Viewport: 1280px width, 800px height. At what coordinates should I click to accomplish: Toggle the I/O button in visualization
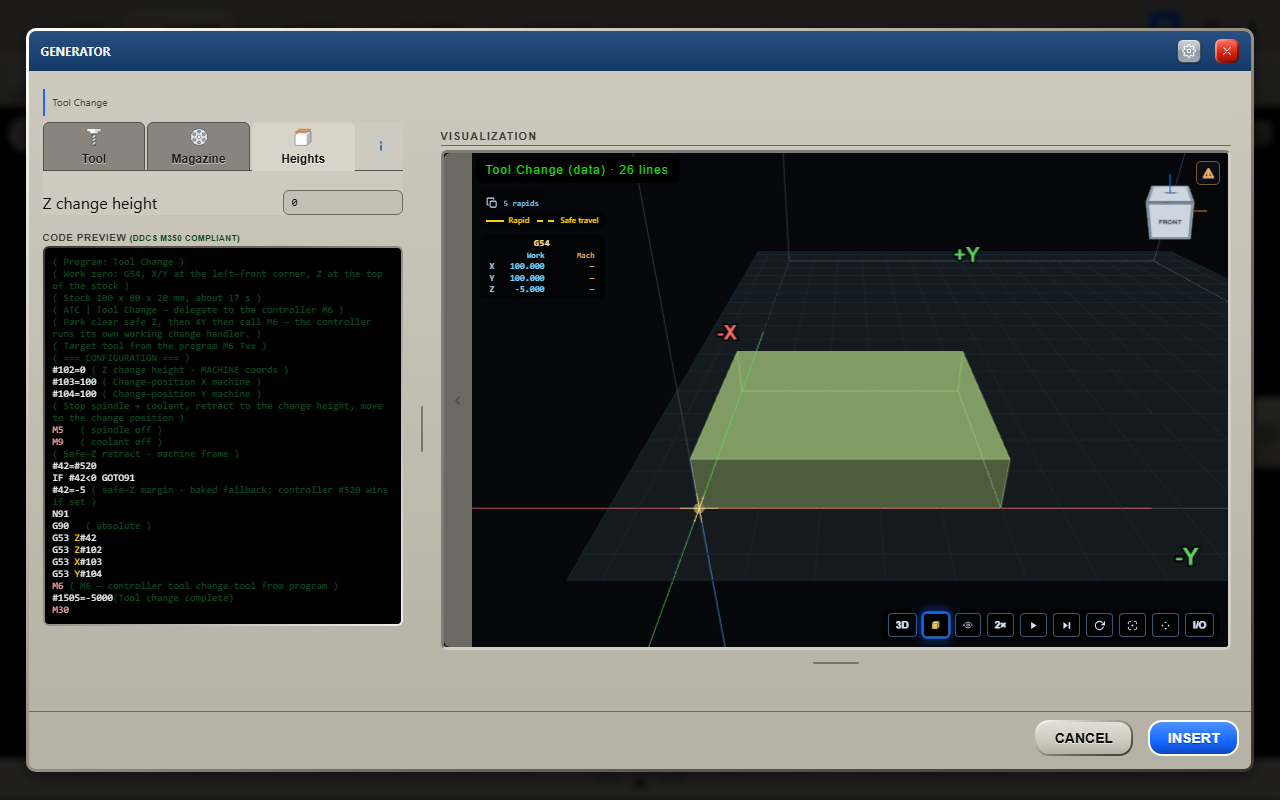[1199, 625]
